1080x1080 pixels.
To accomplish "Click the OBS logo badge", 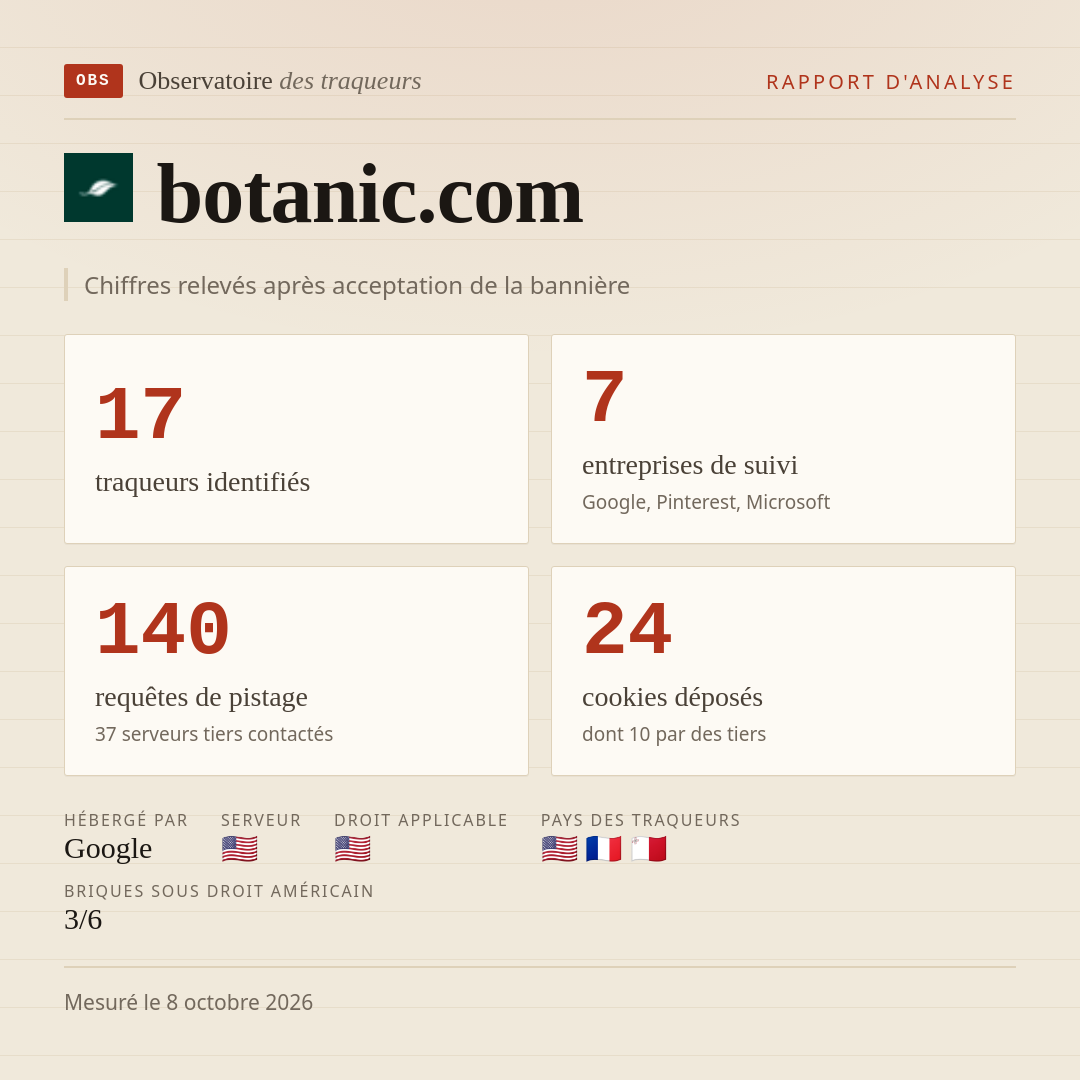I will point(94,81).
